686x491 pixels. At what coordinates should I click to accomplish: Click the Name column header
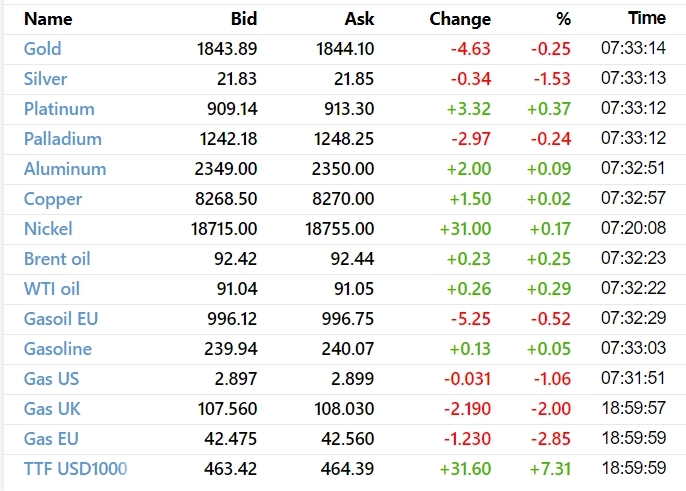[x=47, y=19]
